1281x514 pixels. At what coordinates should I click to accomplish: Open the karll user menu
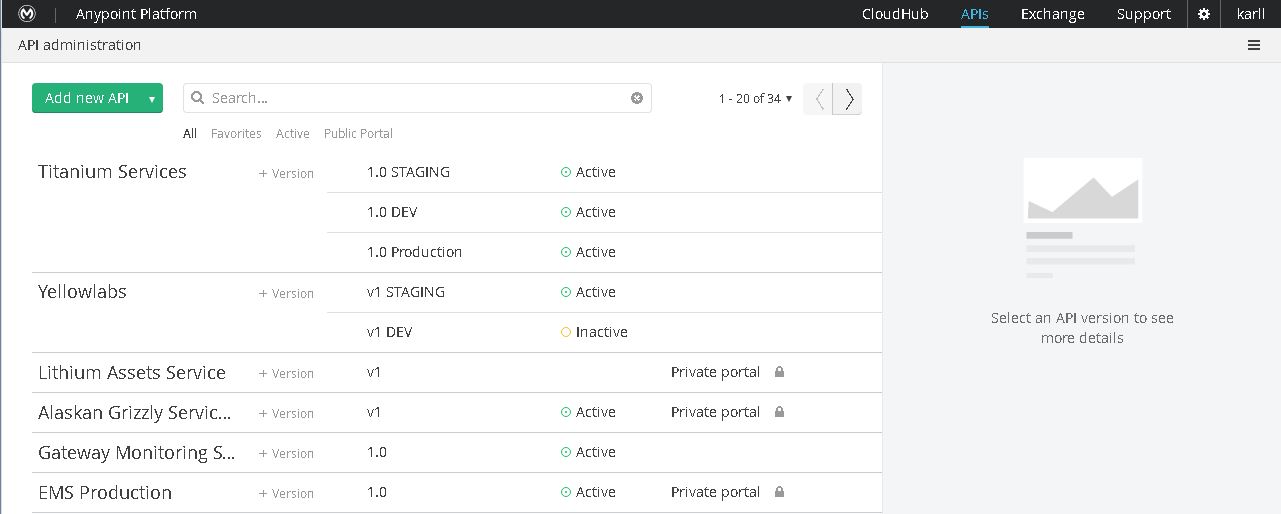pos(1251,14)
